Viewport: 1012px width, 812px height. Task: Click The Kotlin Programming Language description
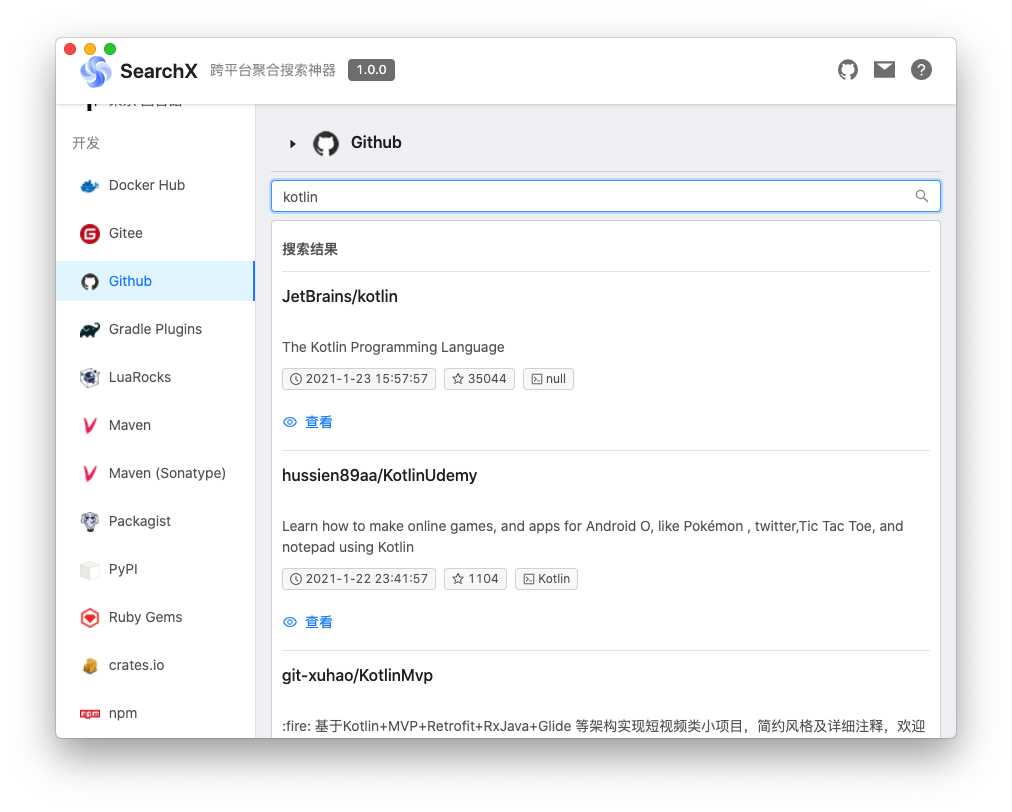(393, 347)
